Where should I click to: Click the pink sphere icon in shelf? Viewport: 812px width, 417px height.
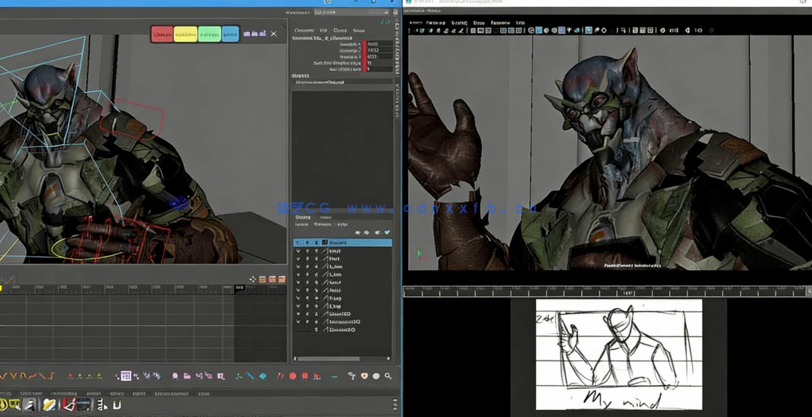click(x=175, y=377)
